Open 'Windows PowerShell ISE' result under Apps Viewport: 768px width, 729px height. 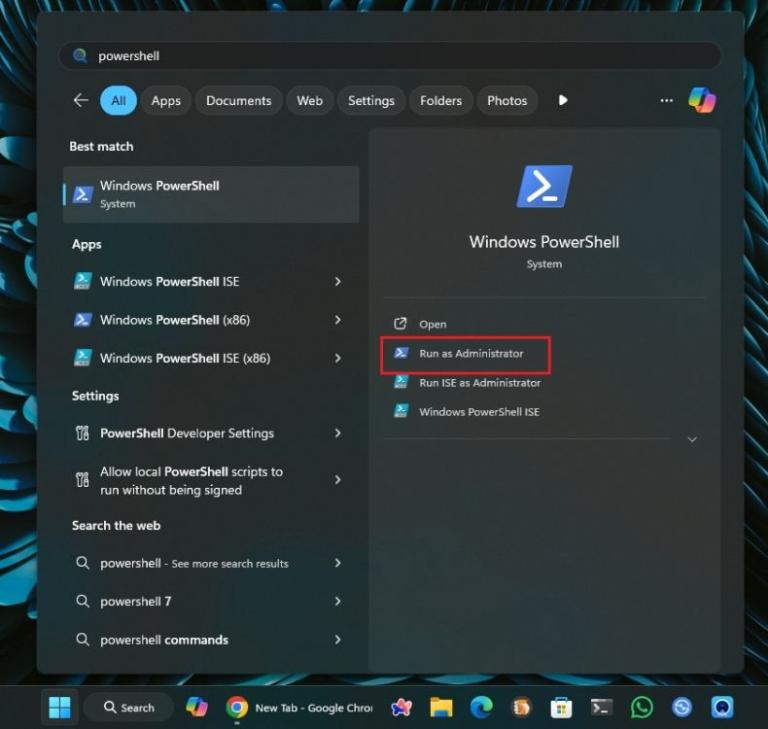click(x=169, y=281)
